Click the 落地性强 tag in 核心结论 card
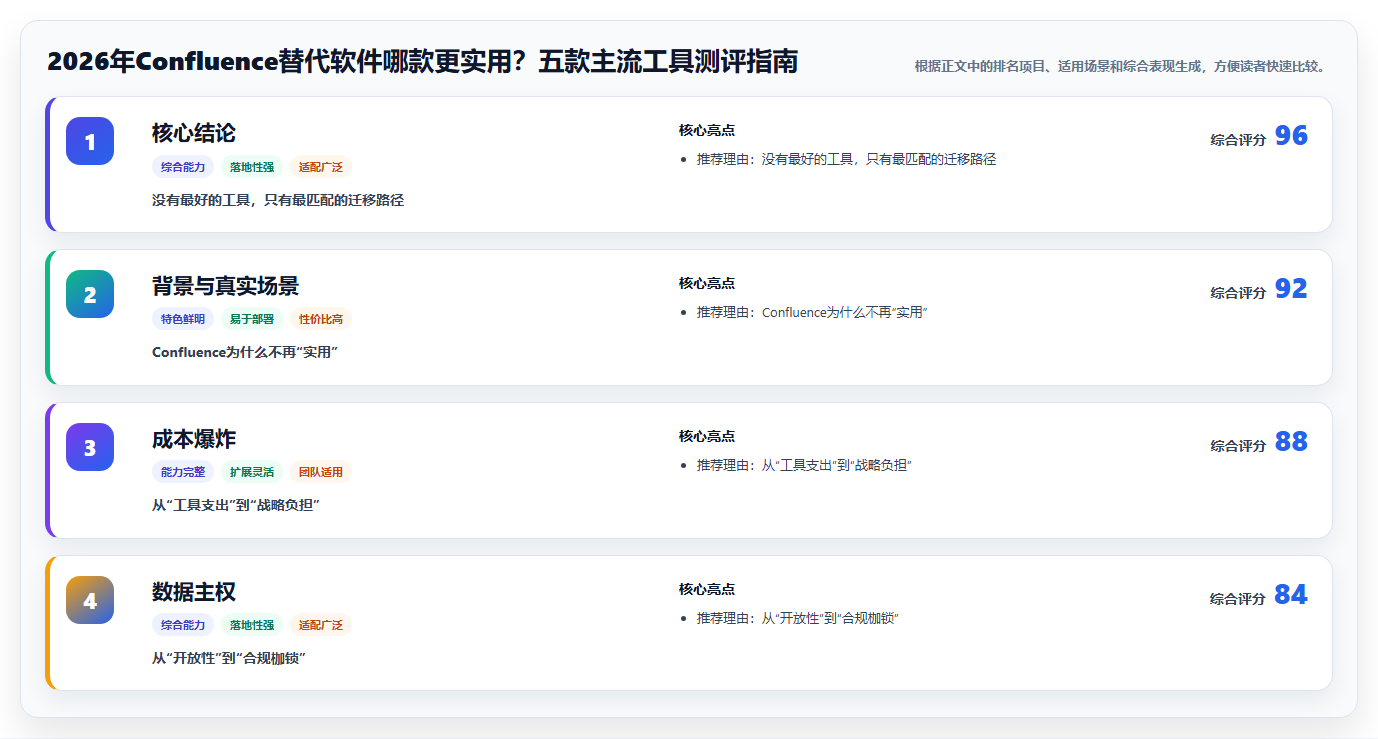 pyautogui.click(x=252, y=167)
